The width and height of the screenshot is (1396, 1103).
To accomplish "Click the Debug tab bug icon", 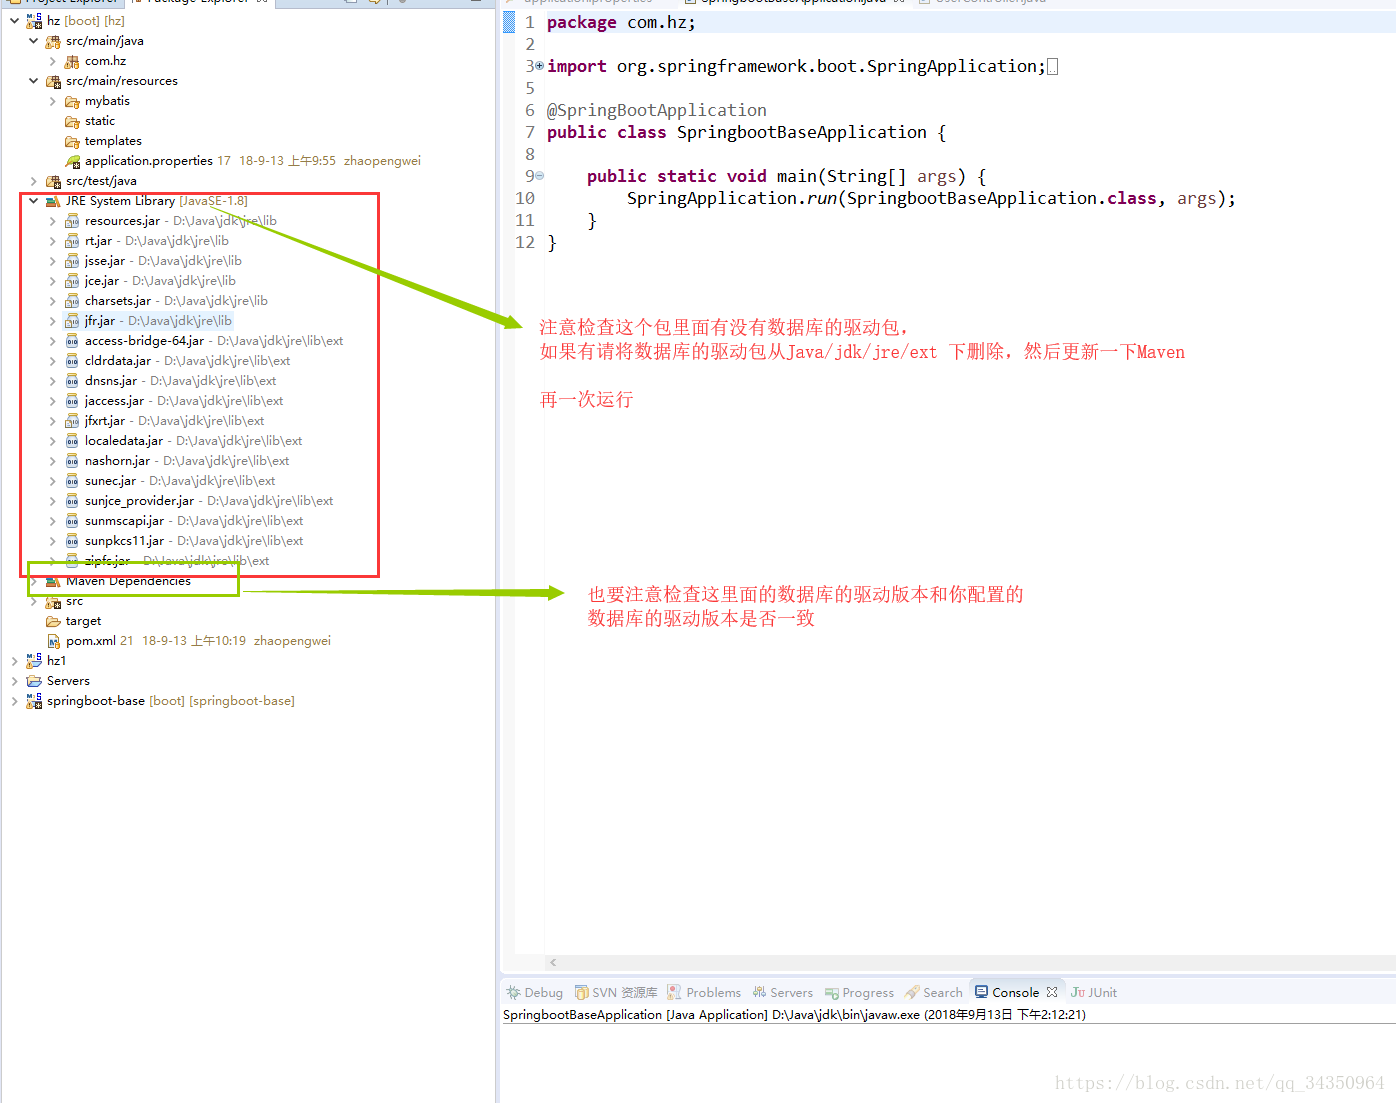I will click(x=513, y=992).
